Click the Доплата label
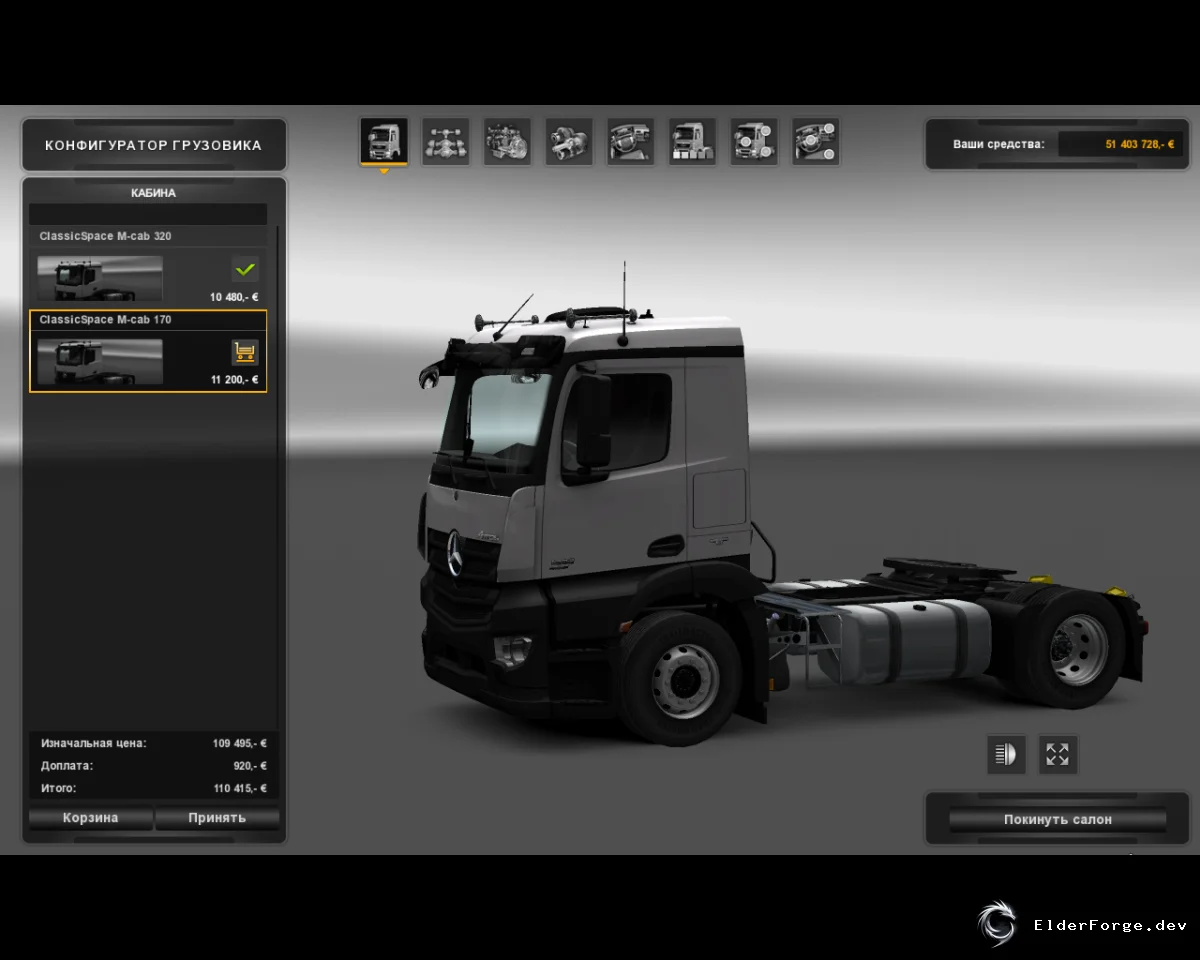The height and width of the screenshot is (960, 1200). (67, 766)
